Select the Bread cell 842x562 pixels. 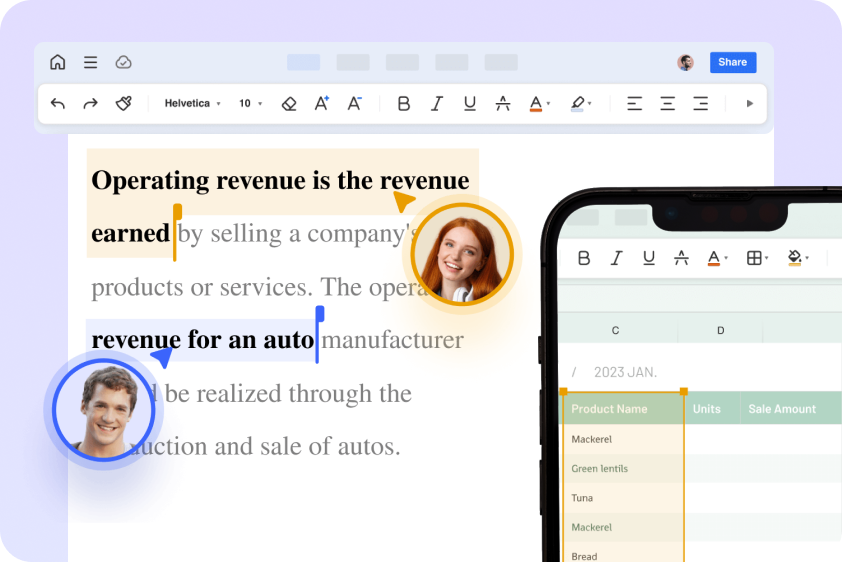pos(623,553)
